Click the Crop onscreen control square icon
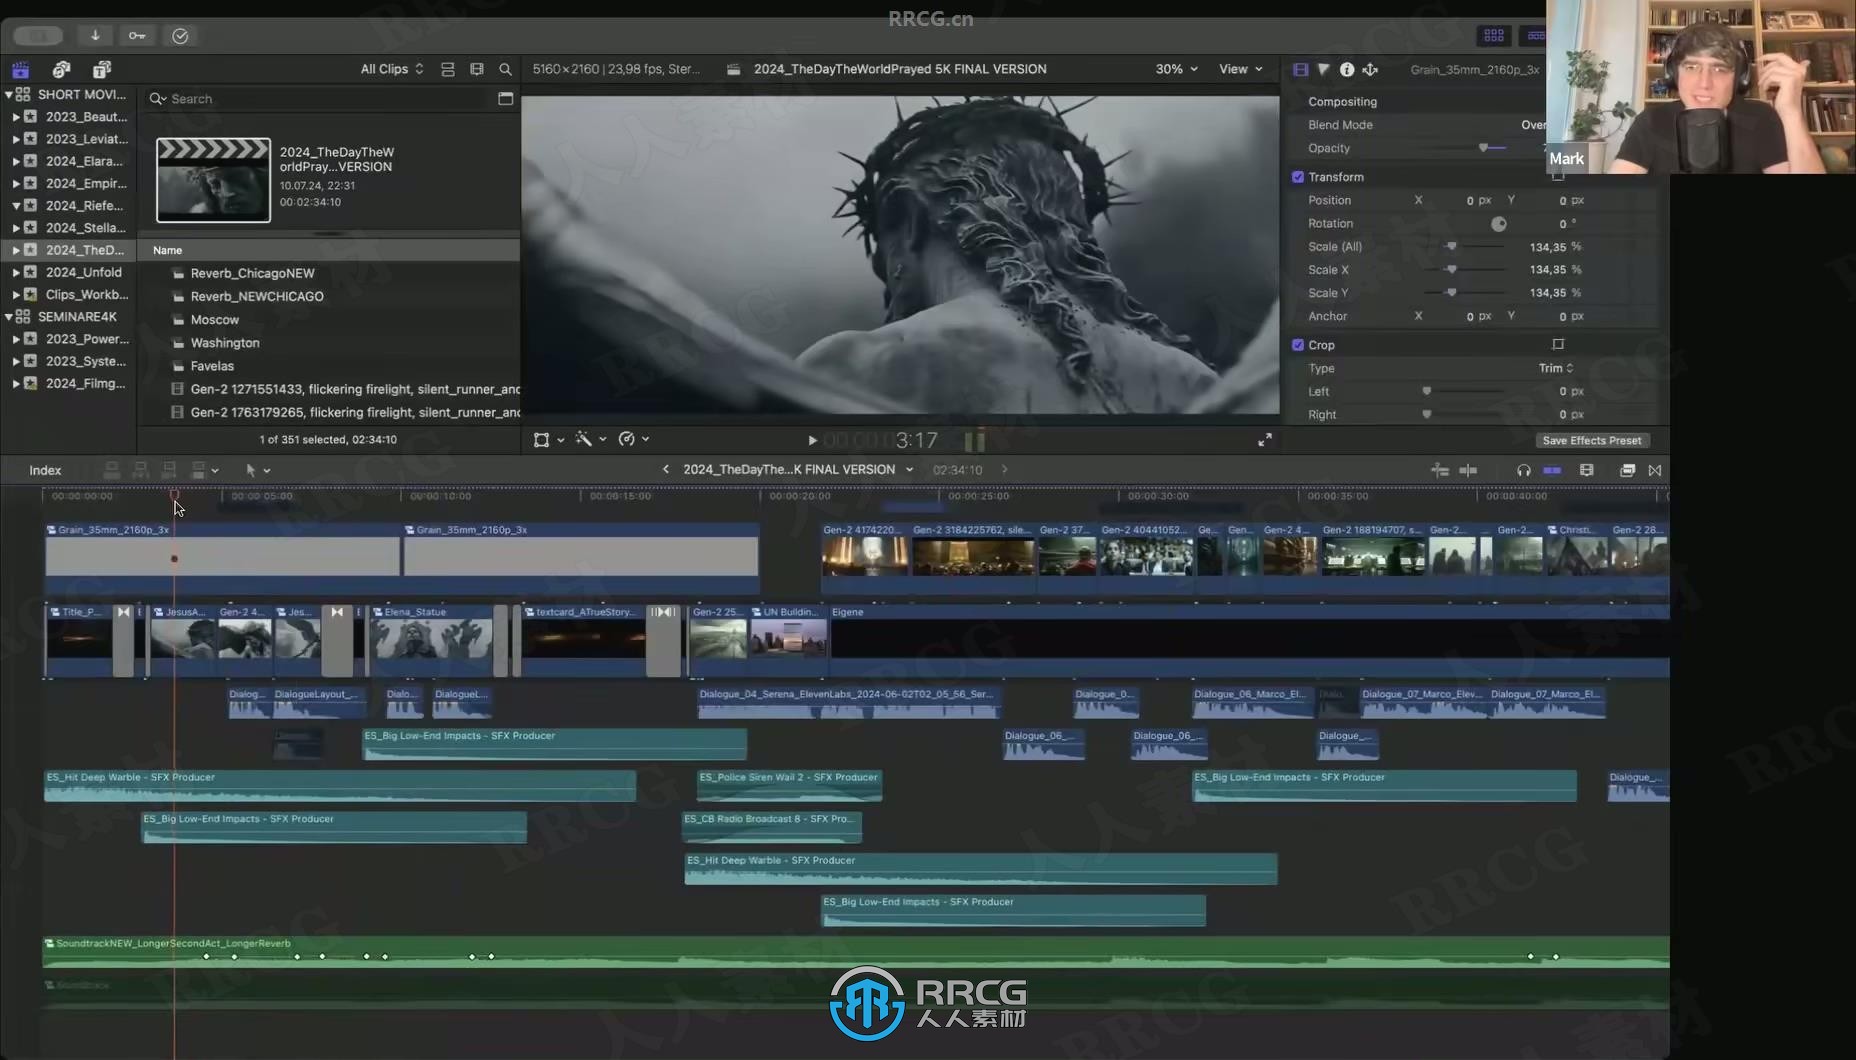This screenshot has width=1856, height=1060. click(x=1558, y=345)
